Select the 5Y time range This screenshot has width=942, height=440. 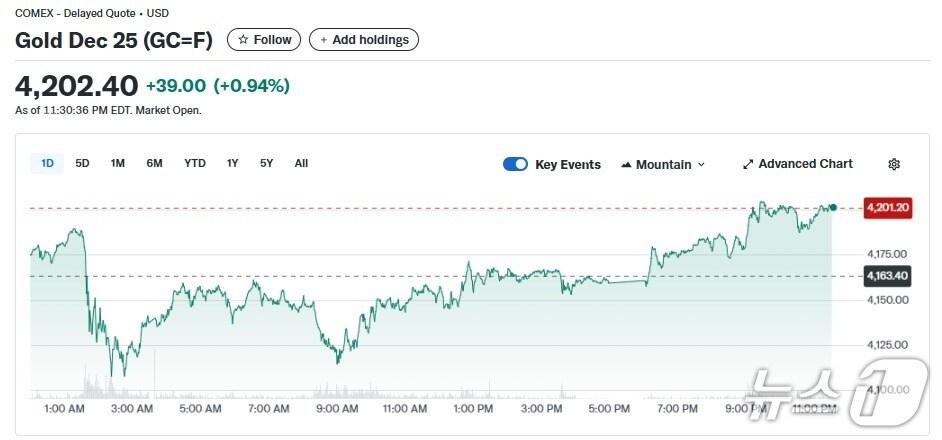tap(266, 163)
